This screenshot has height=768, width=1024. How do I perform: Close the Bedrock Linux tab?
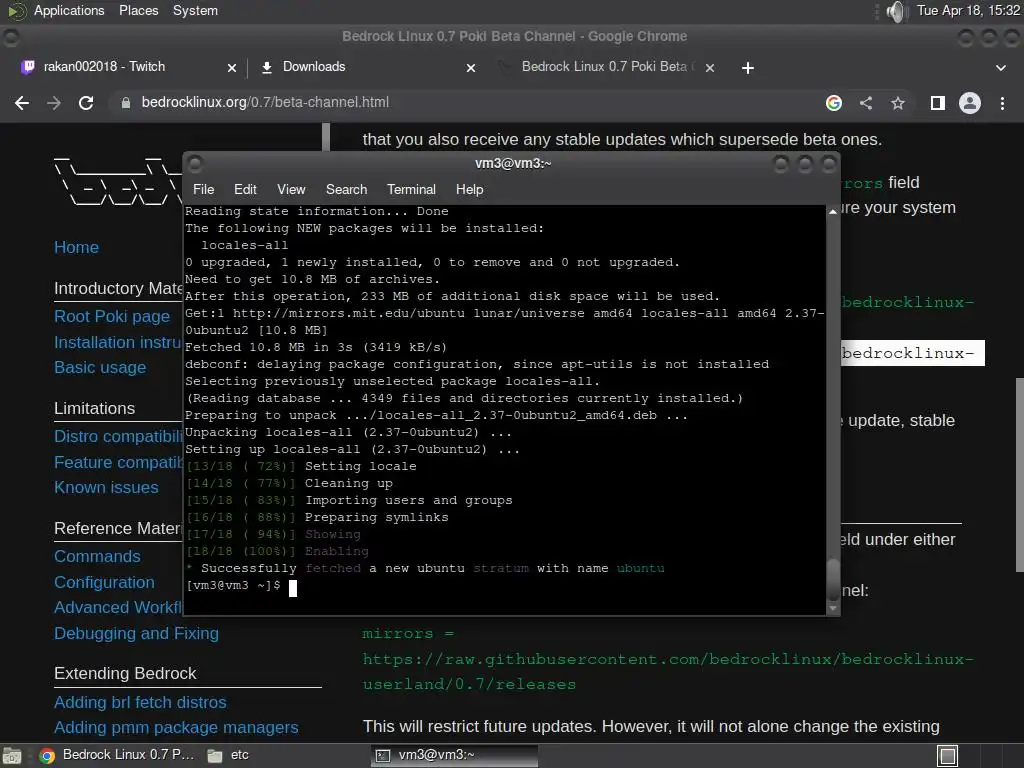pyautogui.click(x=710, y=68)
